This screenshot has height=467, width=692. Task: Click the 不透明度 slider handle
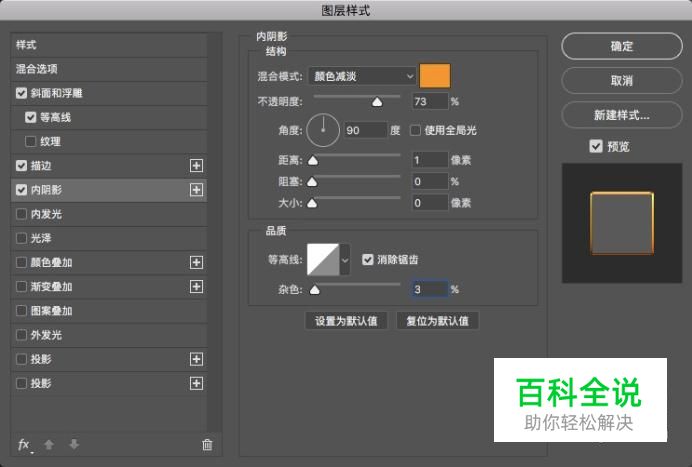pyautogui.click(x=377, y=102)
